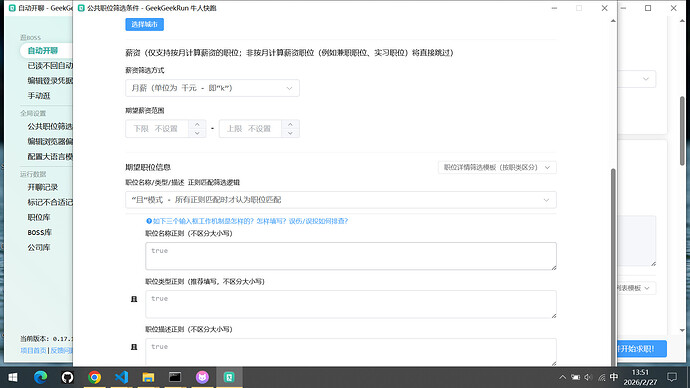Image resolution: width=690 pixels, height=388 pixels.
Task: Click the 选择城市 button
Action: (144, 24)
